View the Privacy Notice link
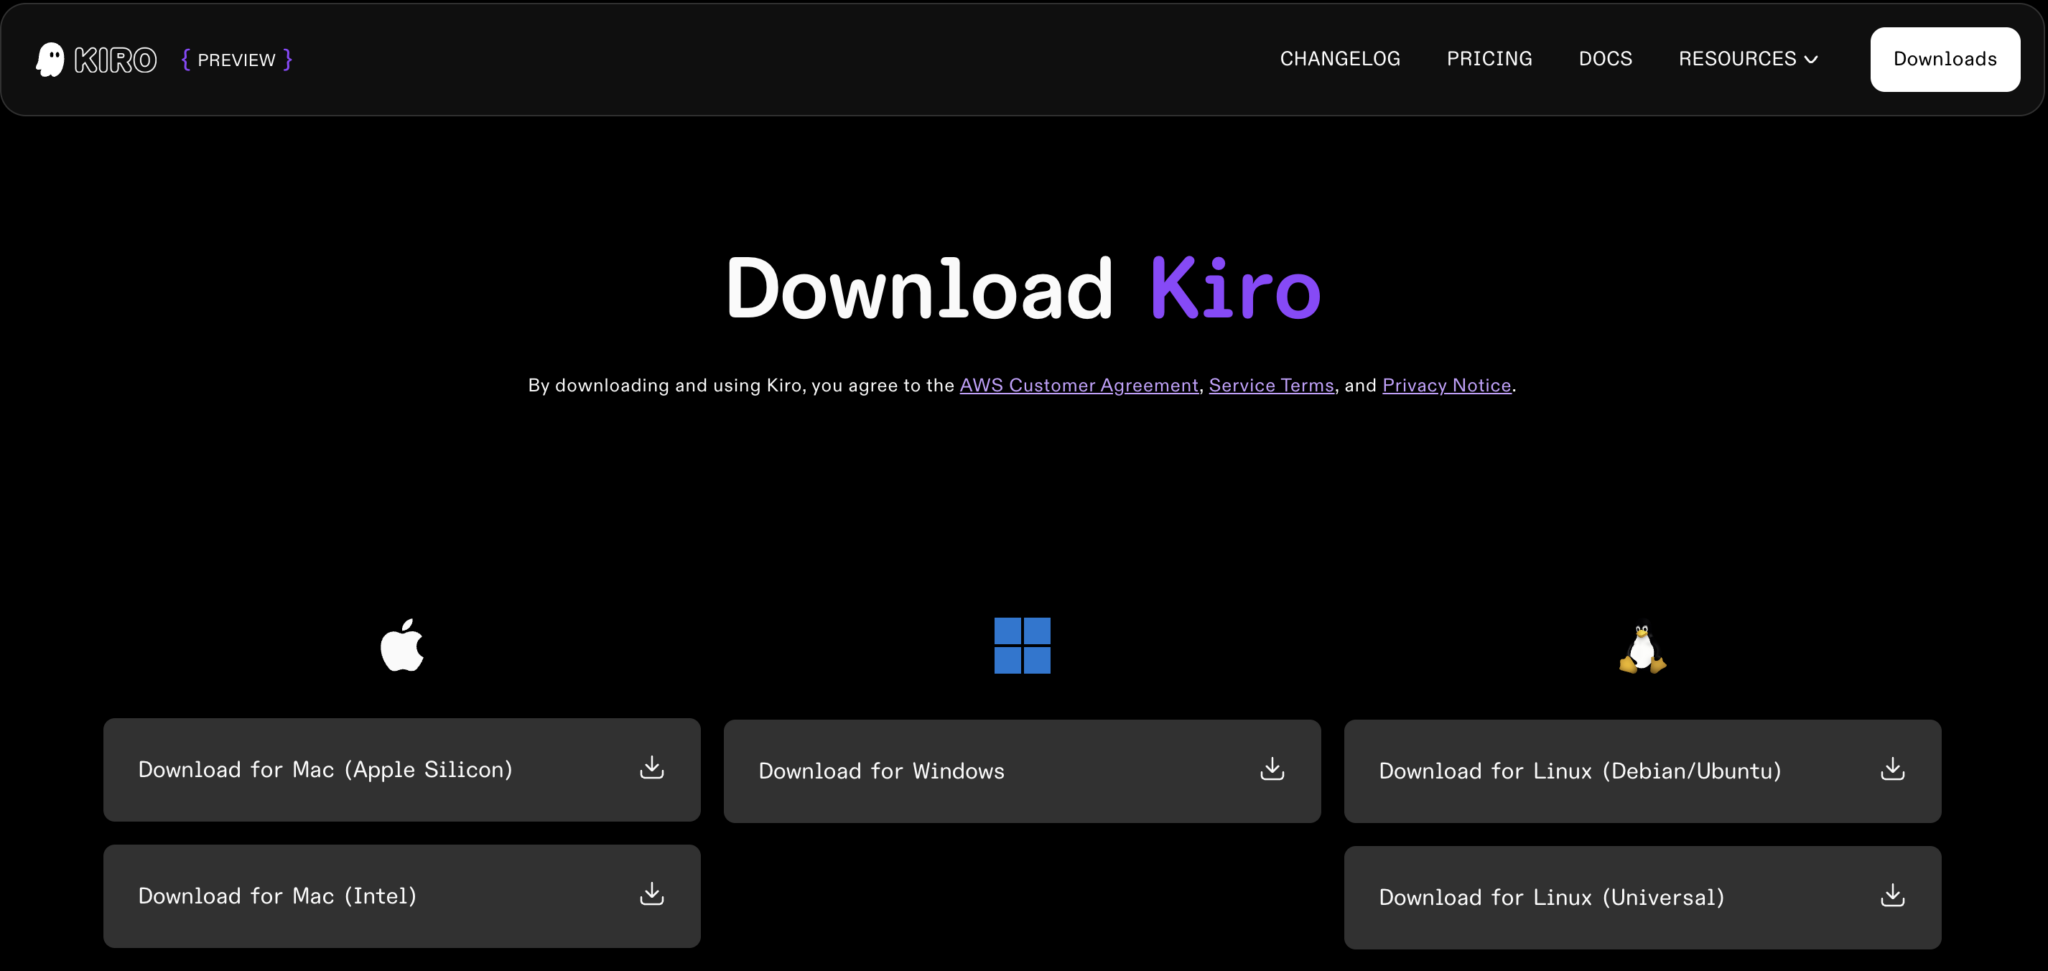This screenshot has width=2048, height=971. 1446,385
